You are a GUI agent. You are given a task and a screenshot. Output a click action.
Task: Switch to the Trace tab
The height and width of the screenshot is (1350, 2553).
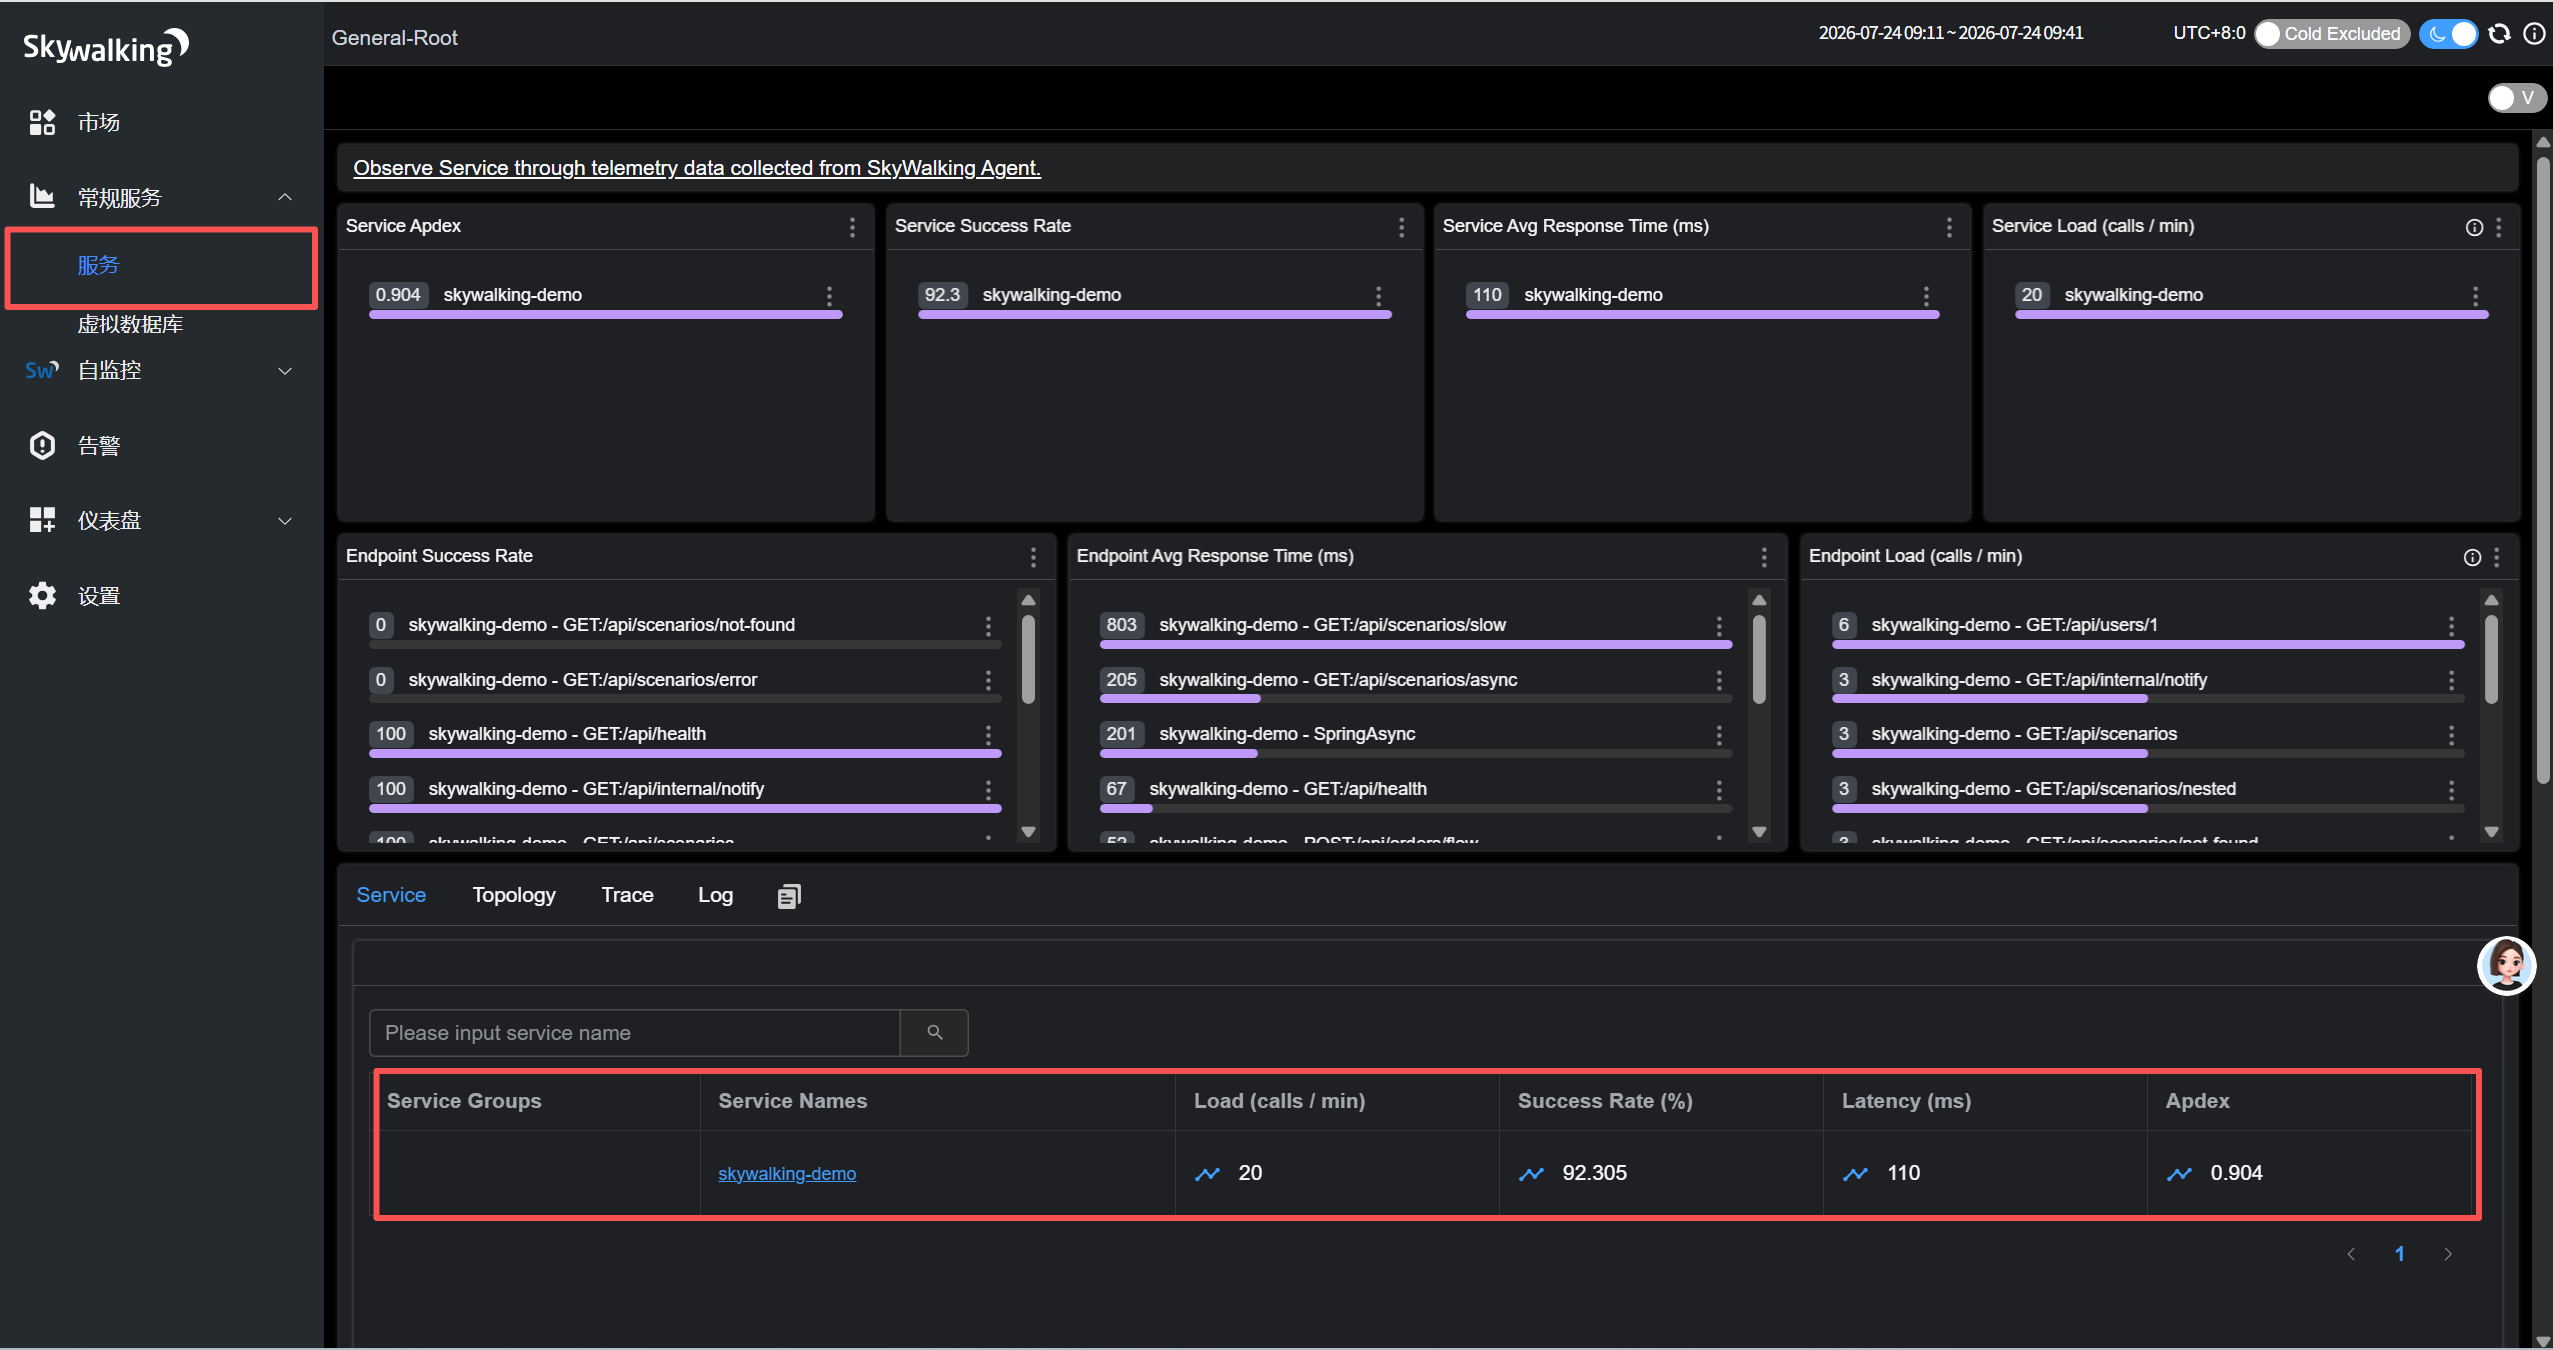tap(627, 895)
